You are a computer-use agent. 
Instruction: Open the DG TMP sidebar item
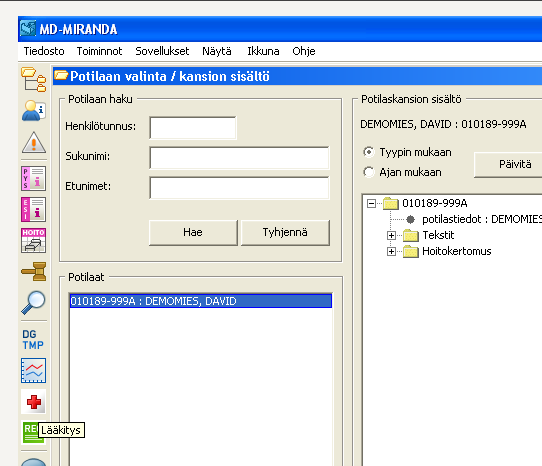pyautogui.click(x=33, y=339)
